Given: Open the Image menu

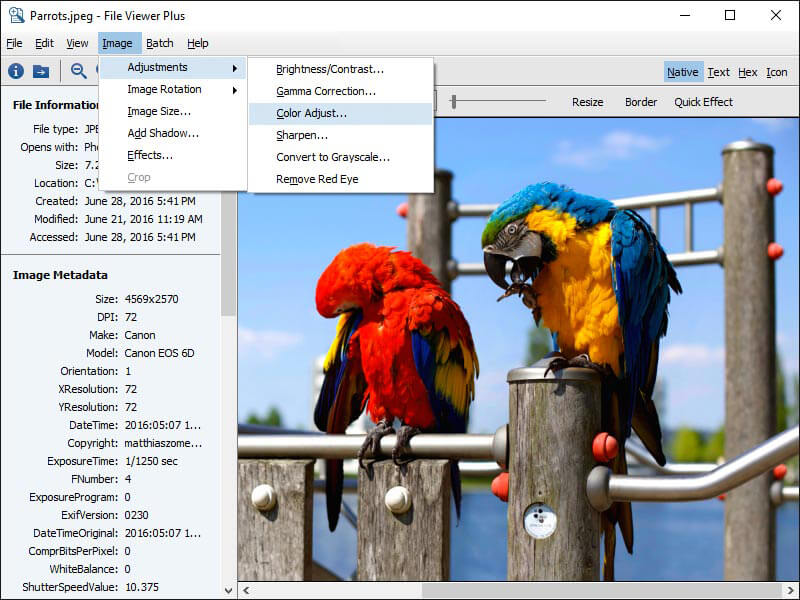Looking at the screenshot, I should point(117,43).
